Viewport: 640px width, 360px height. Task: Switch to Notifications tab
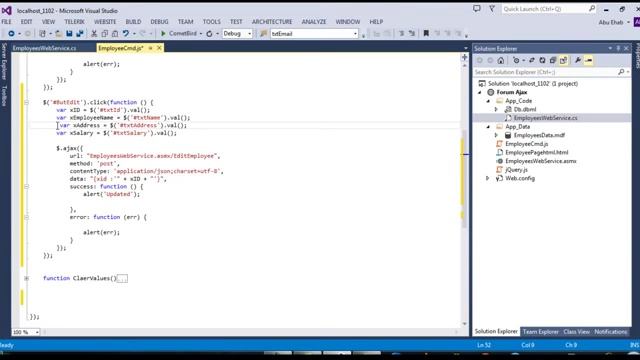pos(611,332)
